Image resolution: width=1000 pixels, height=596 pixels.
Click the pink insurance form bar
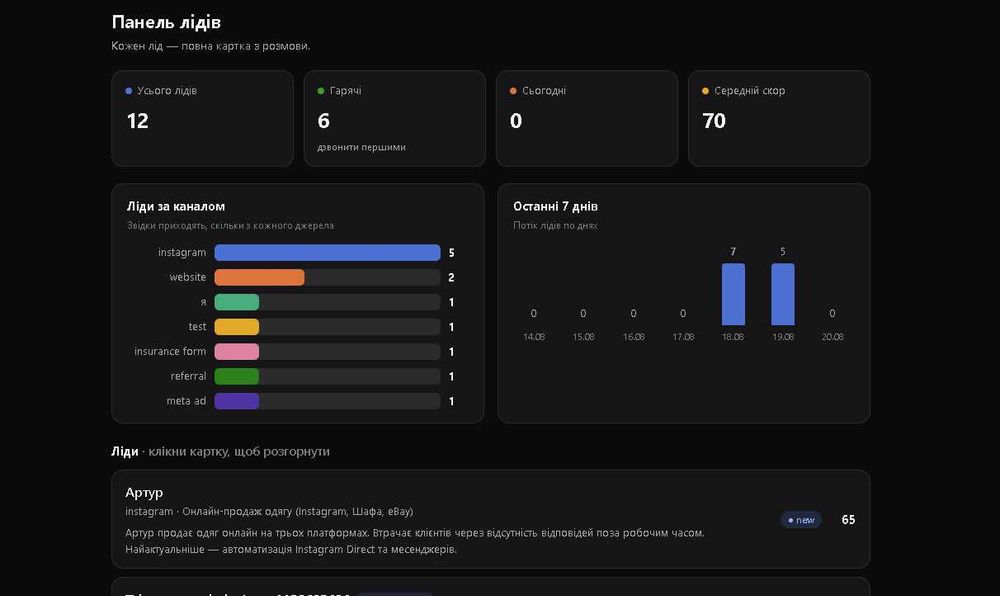click(x=237, y=351)
